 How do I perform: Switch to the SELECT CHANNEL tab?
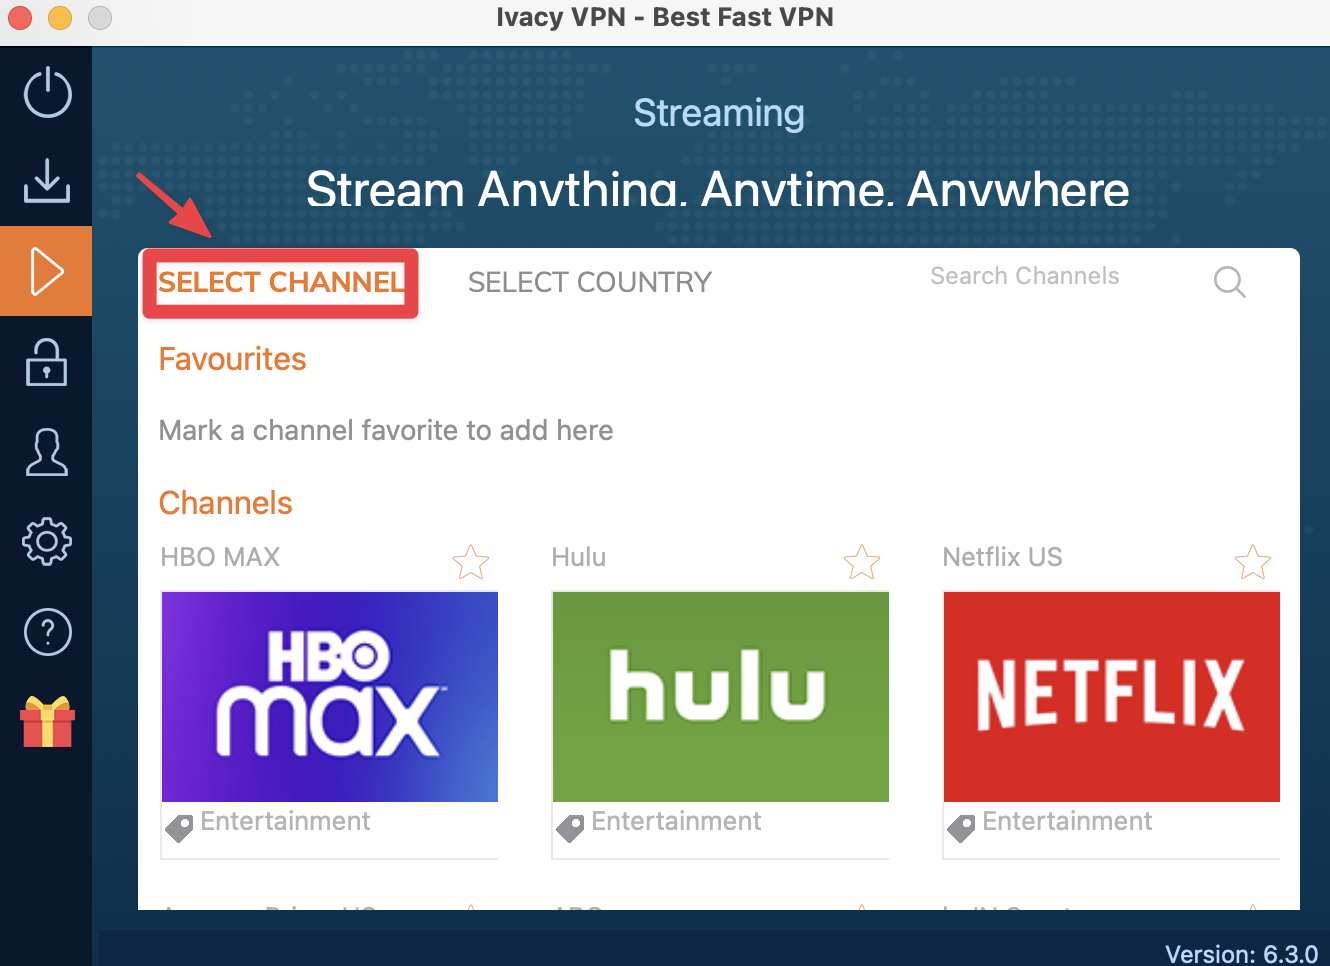click(x=281, y=283)
